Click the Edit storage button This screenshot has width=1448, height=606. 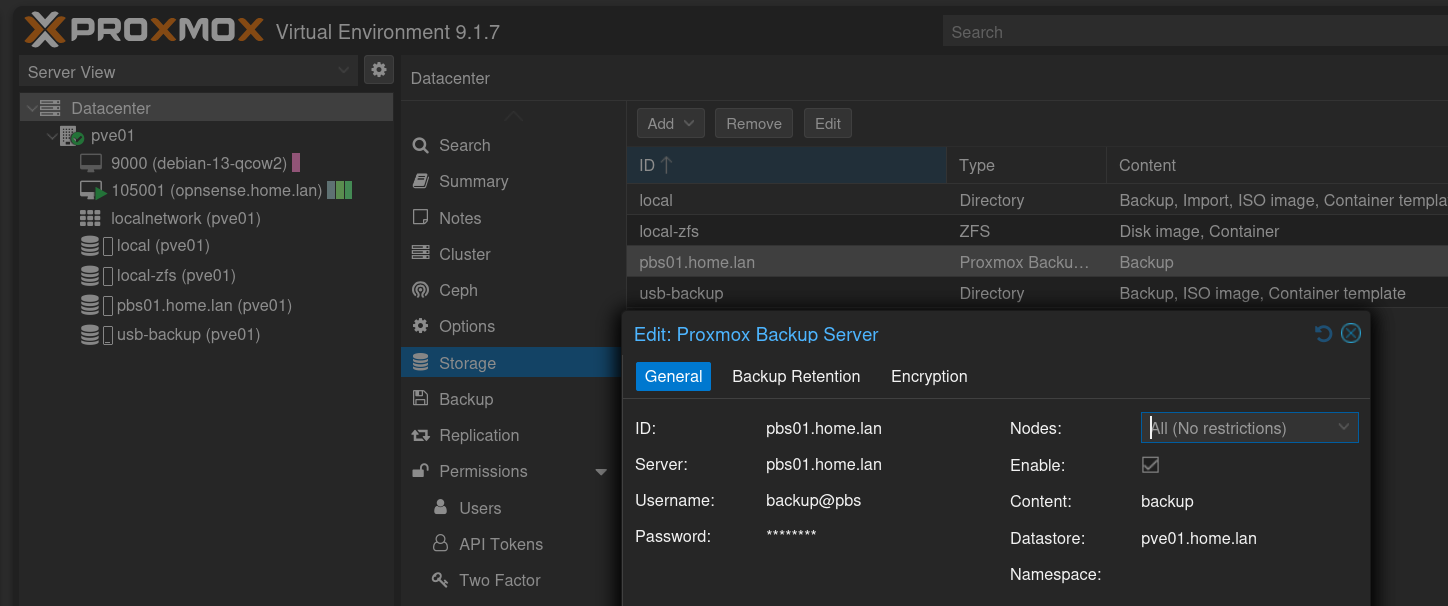coord(827,123)
